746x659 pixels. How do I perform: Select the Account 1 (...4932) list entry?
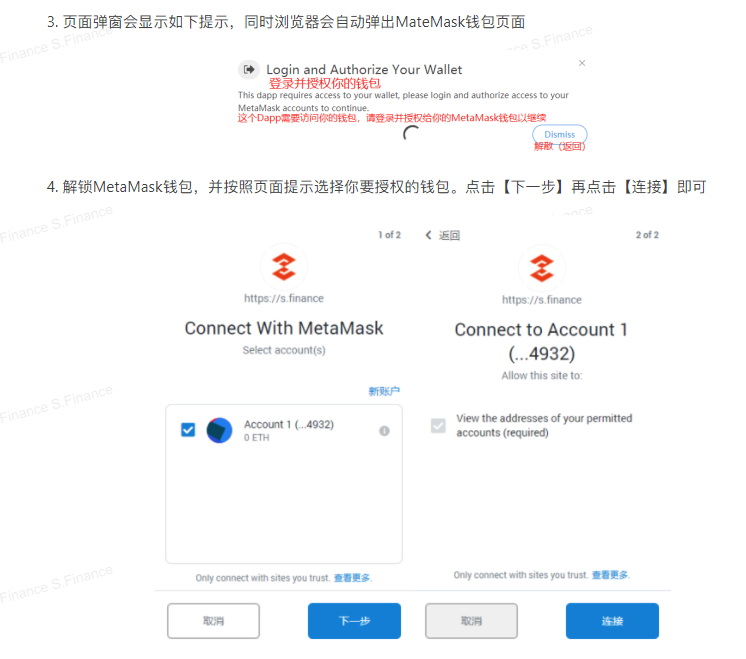coord(284,430)
